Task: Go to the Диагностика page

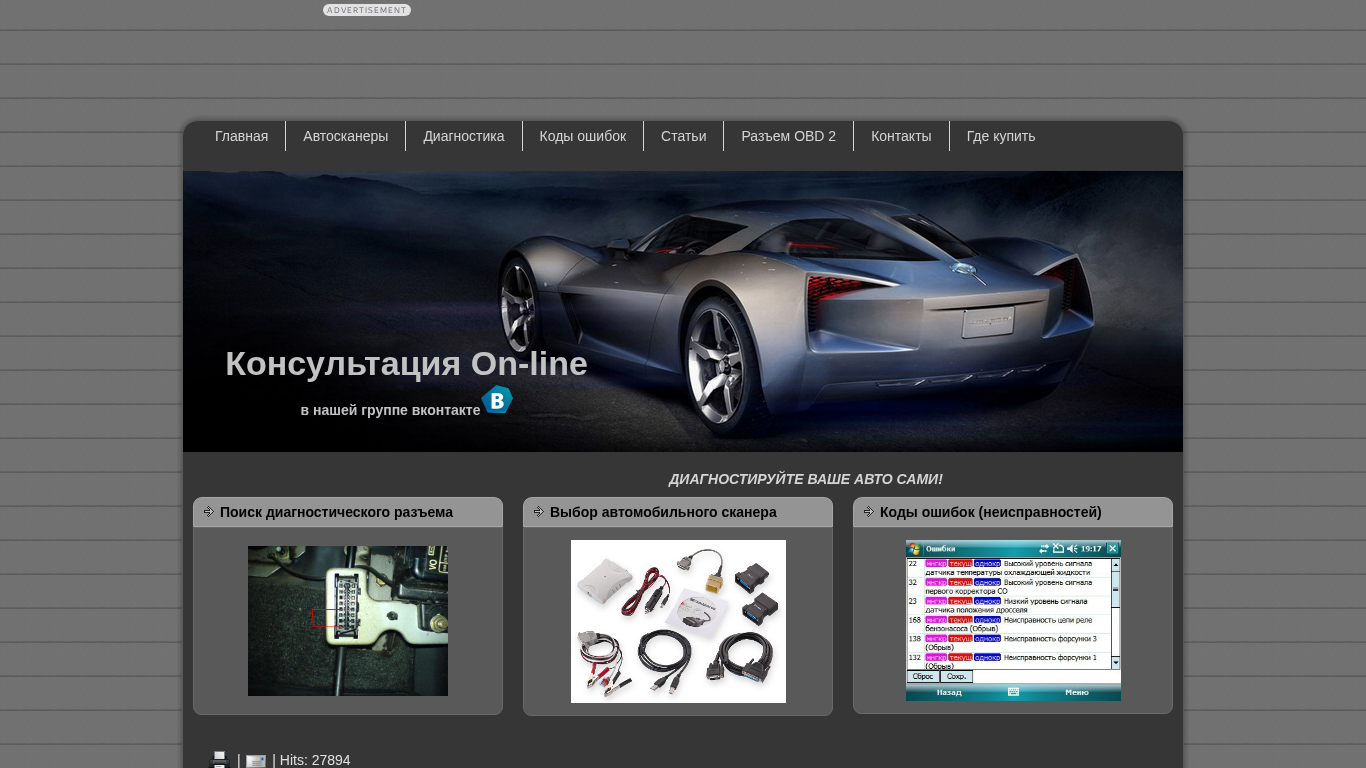Action: click(x=463, y=136)
